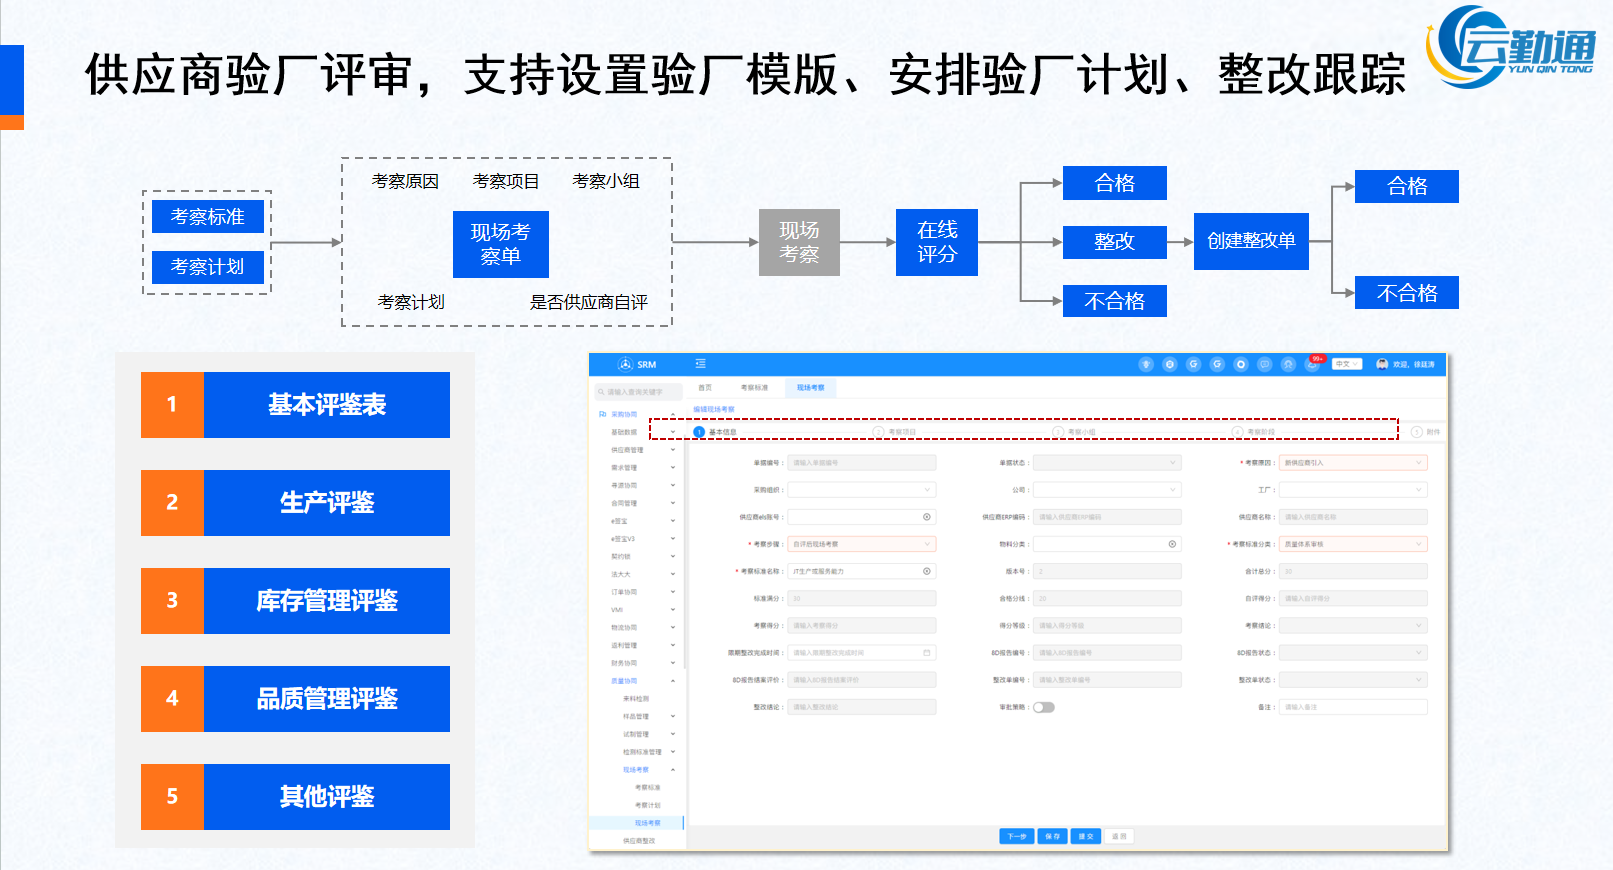This screenshot has width=1613, height=870.
Task: Open the 中文 language dropdown
Action: (x=1347, y=364)
